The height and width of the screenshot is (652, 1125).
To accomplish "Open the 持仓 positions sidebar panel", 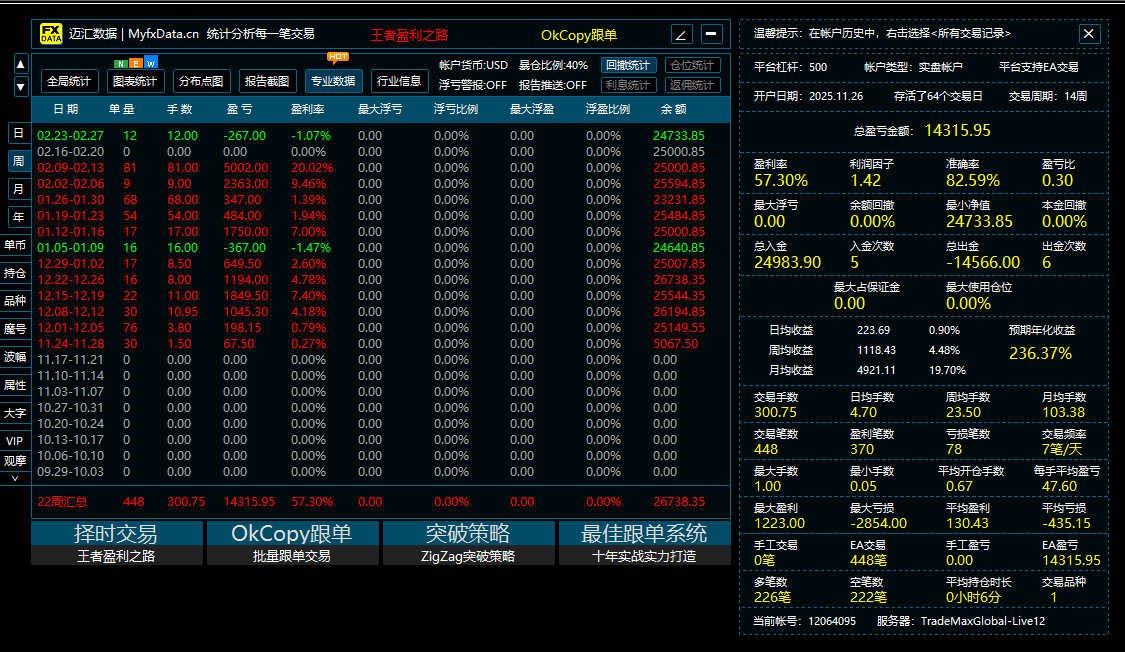I will 17,272.
